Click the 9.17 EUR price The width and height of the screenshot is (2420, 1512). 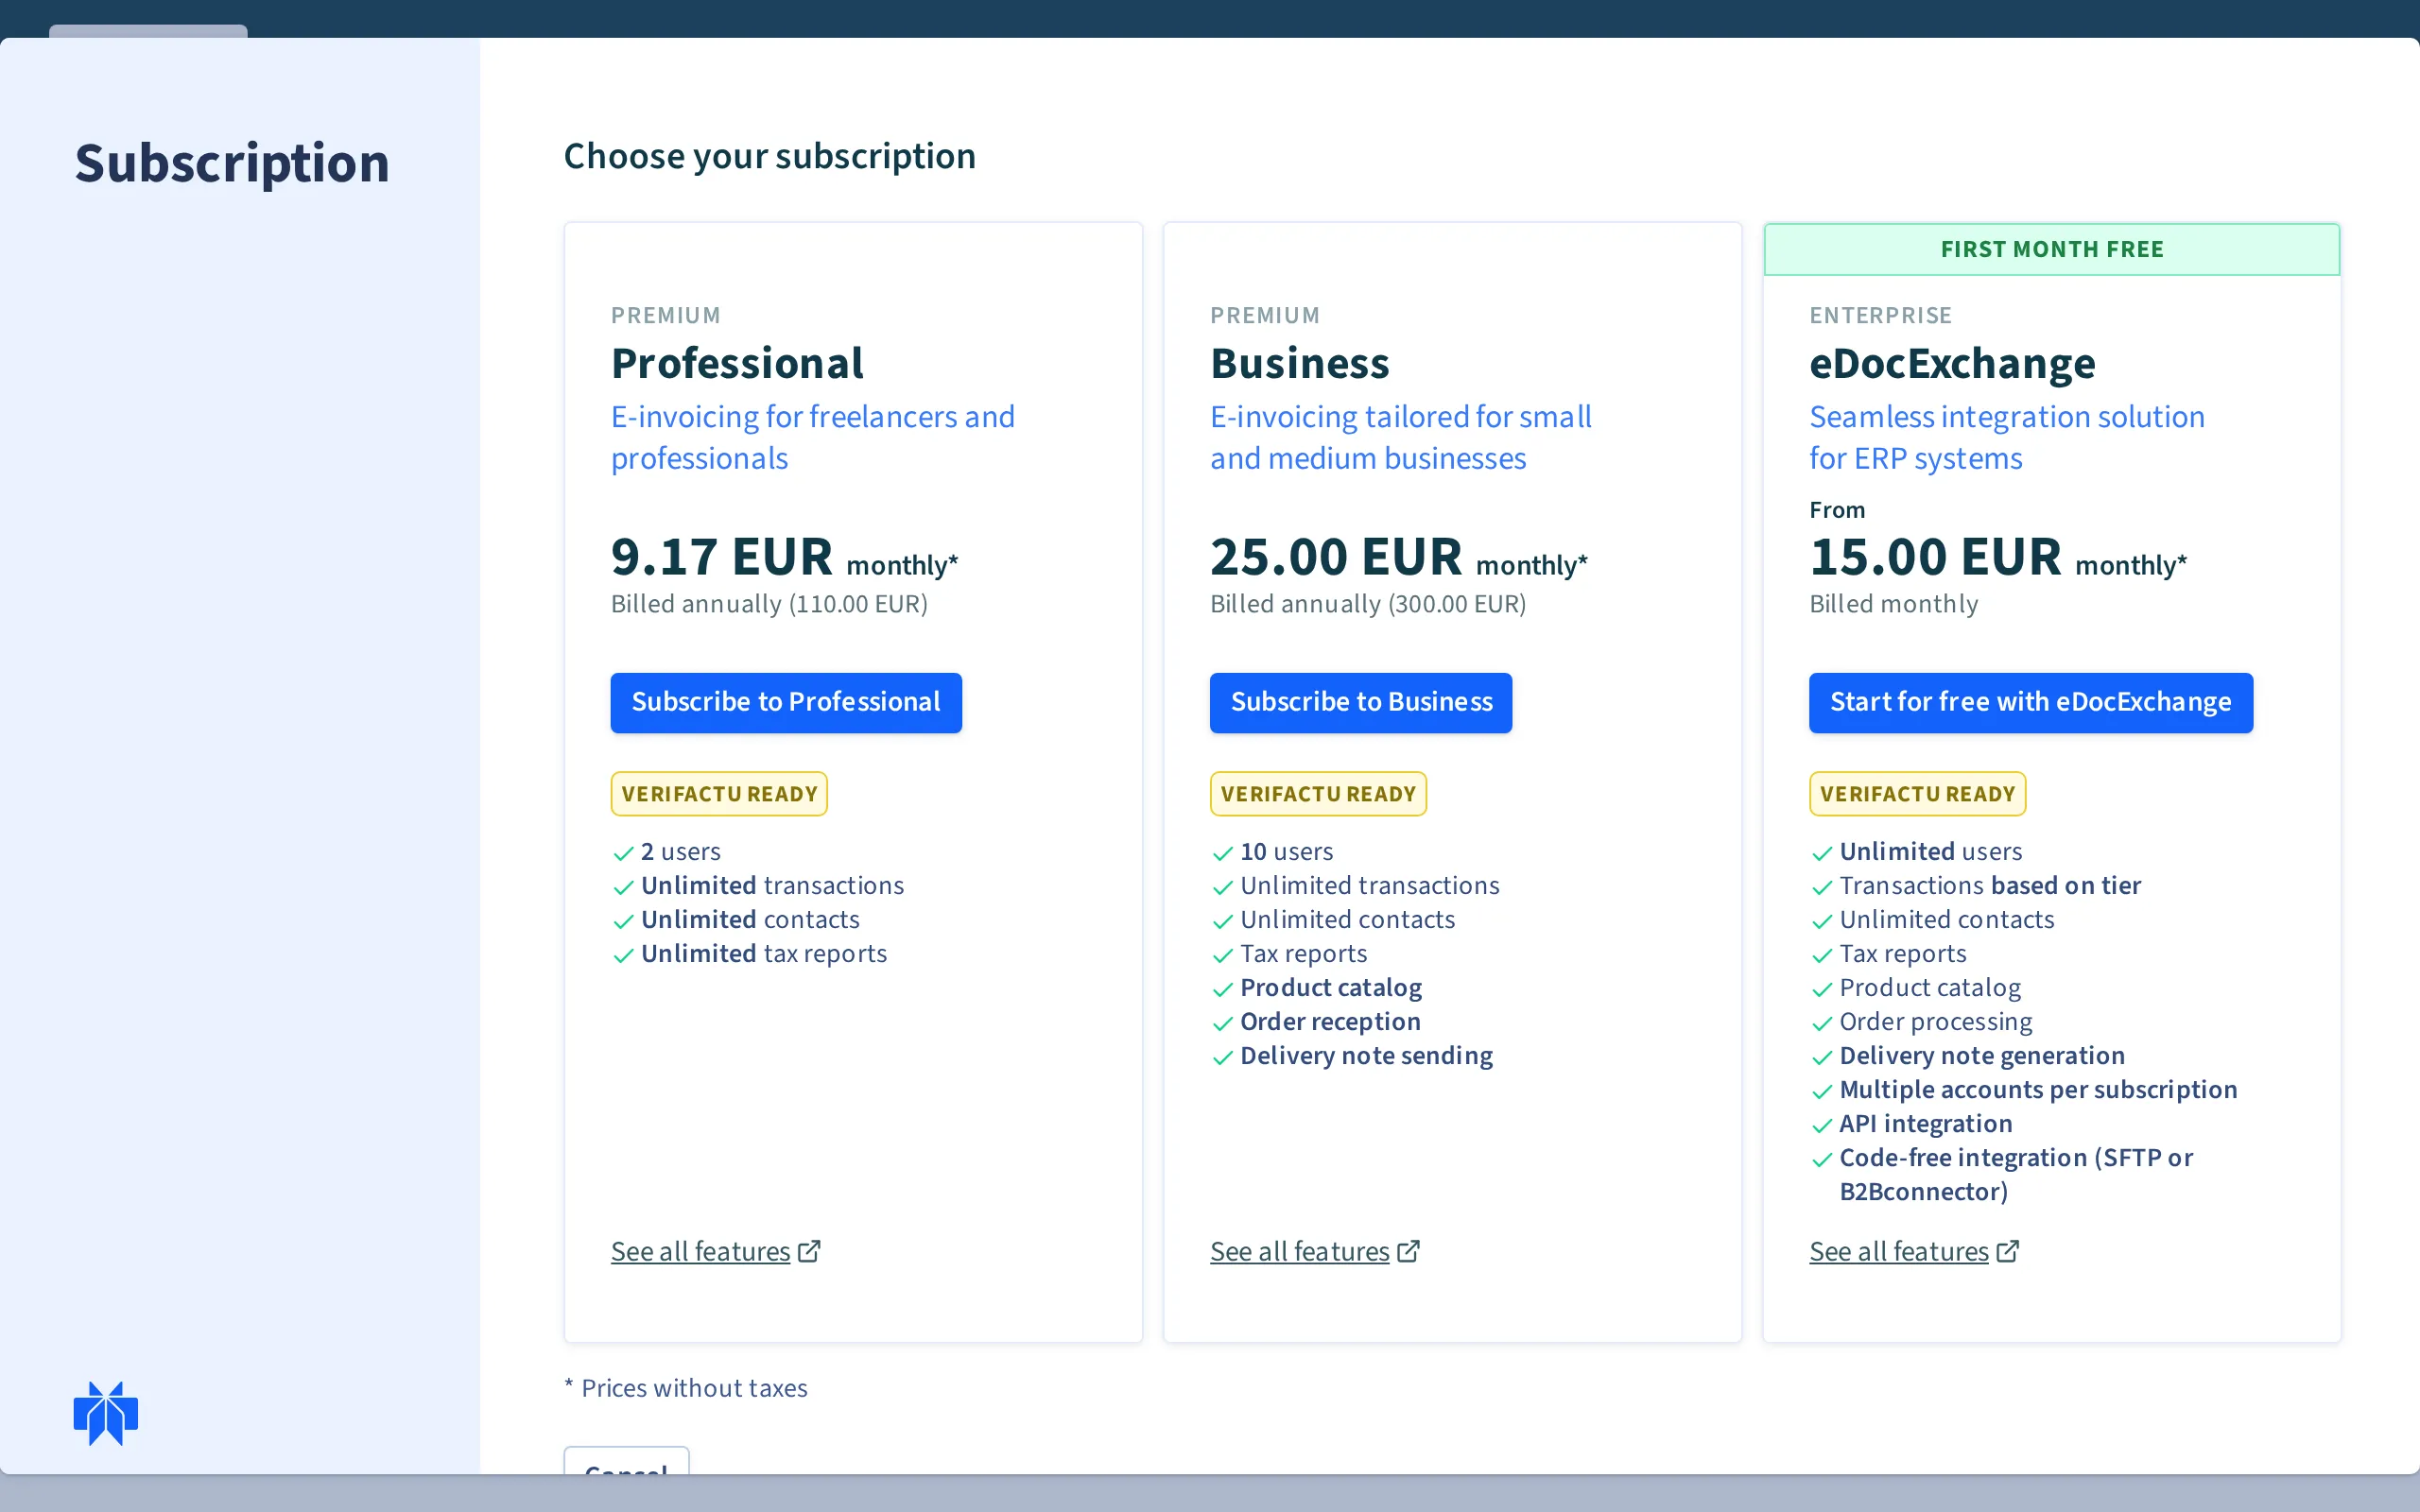[x=722, y=557]
